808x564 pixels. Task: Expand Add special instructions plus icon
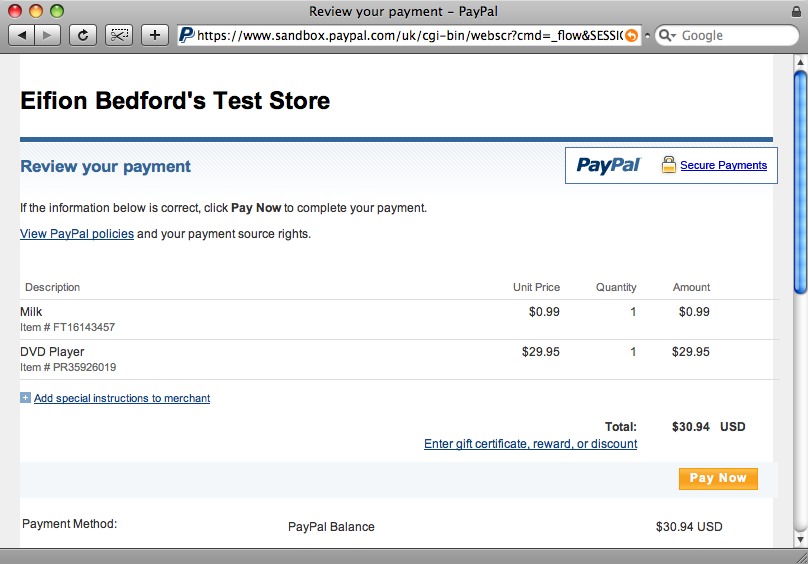[25, 397]
